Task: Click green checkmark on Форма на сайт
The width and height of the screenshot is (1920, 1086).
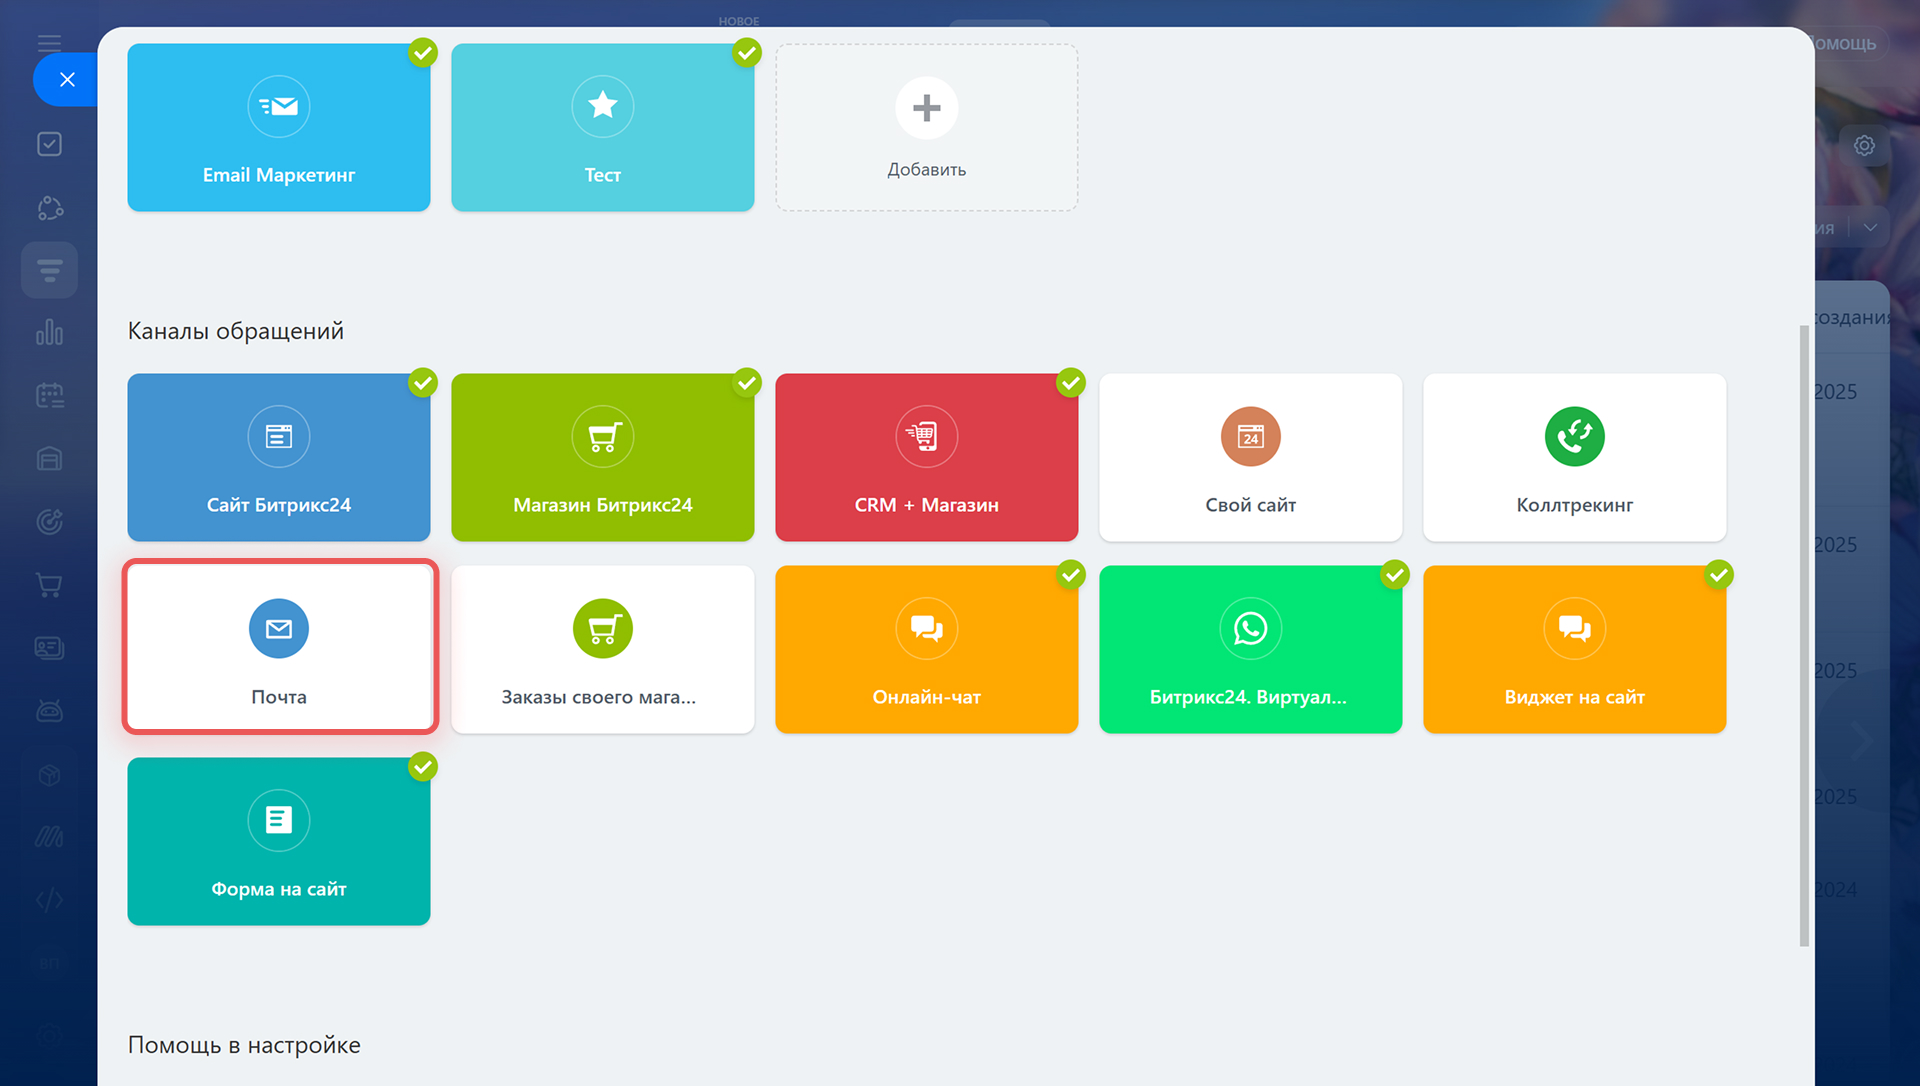Action: [423, 767]
